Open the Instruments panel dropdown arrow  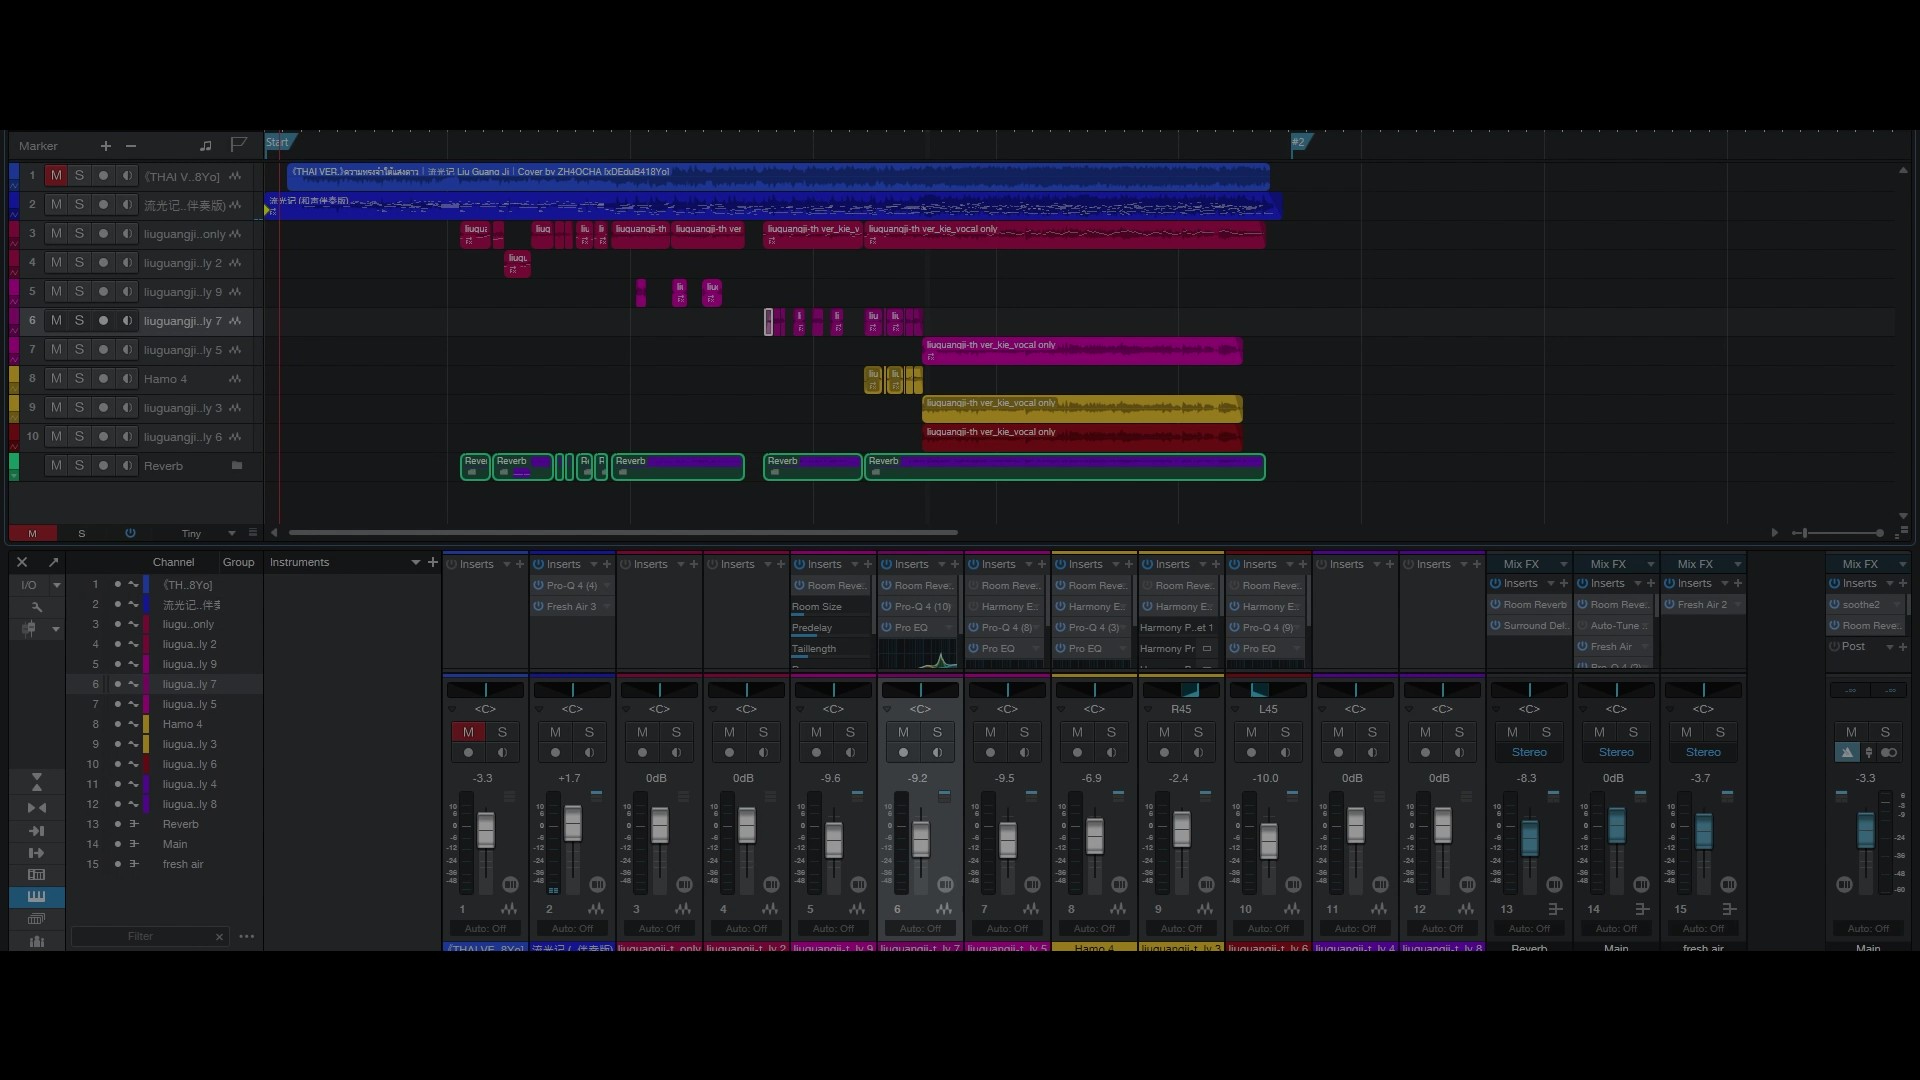click(x=415, y=562)
